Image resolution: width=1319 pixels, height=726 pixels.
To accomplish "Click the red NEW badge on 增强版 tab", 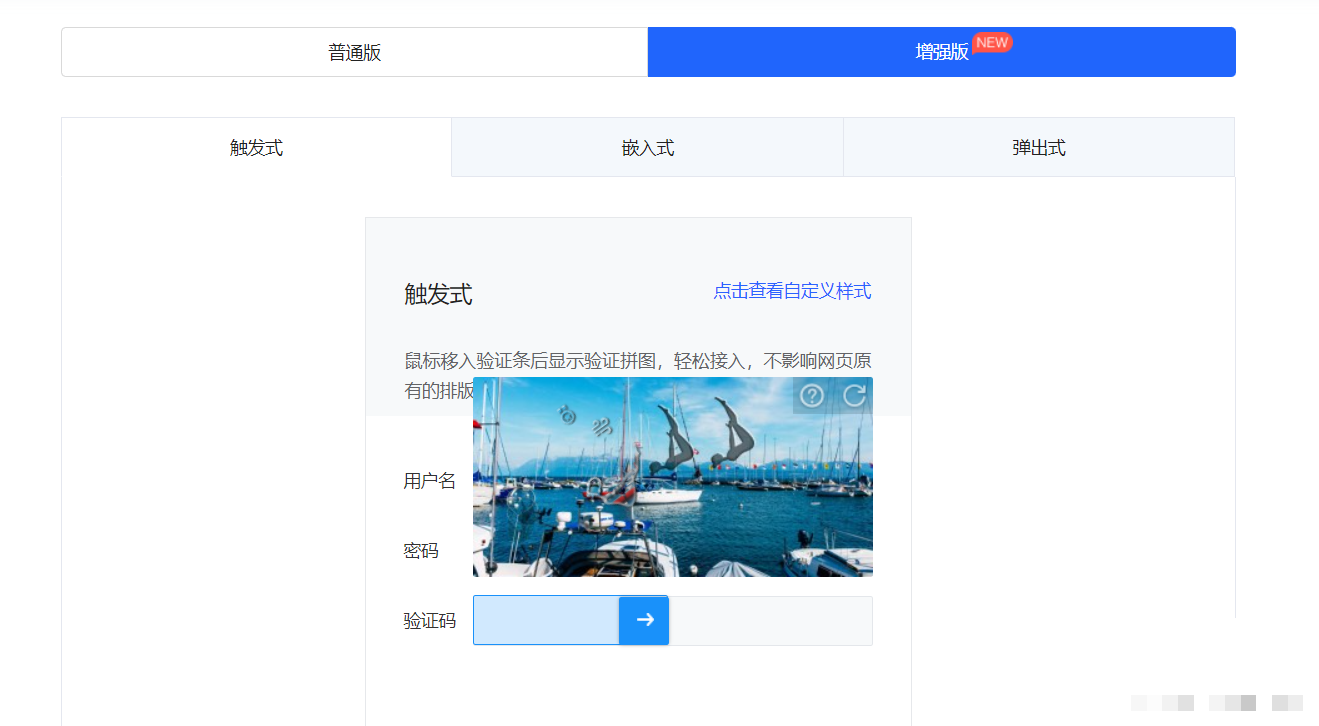I will (x=991, y=42).
